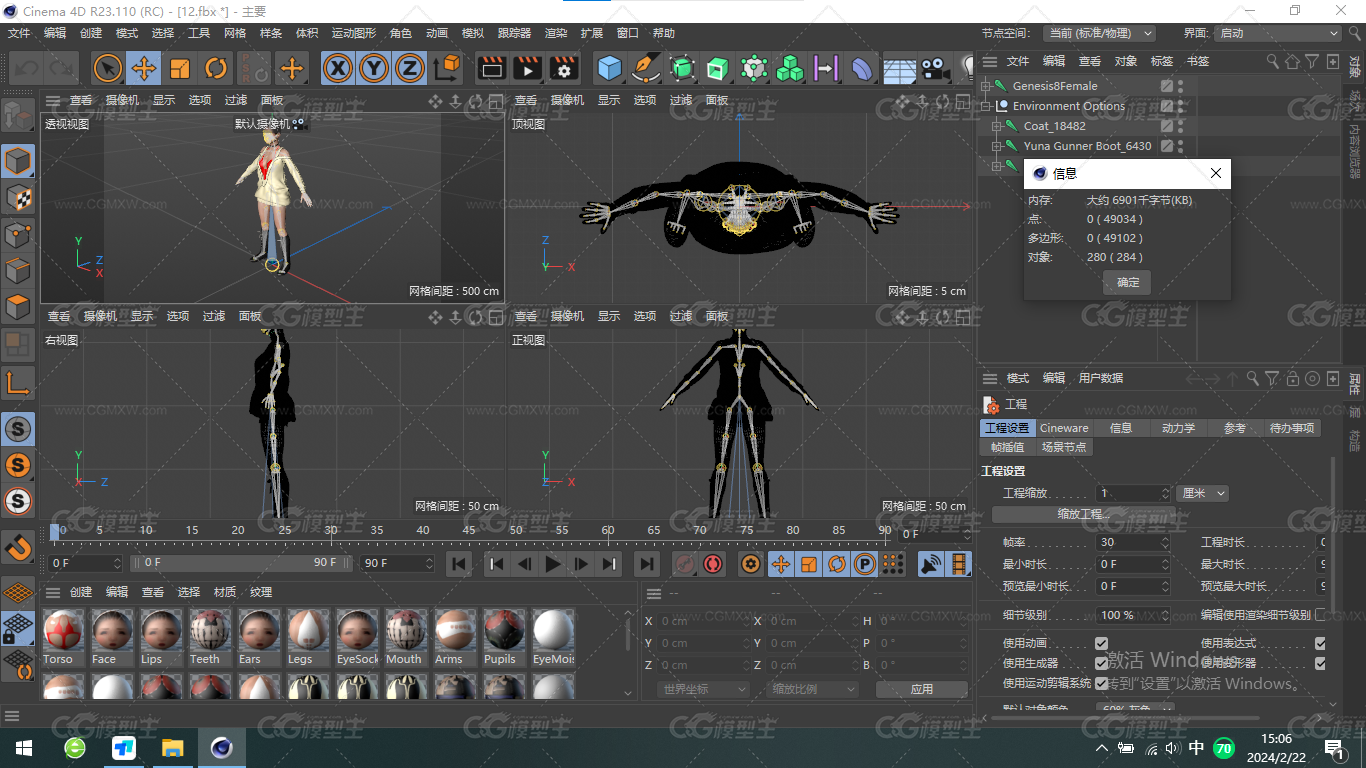Expand the Genesis8Female tree node
The image size is (1366, 768).
coord(986,86)
